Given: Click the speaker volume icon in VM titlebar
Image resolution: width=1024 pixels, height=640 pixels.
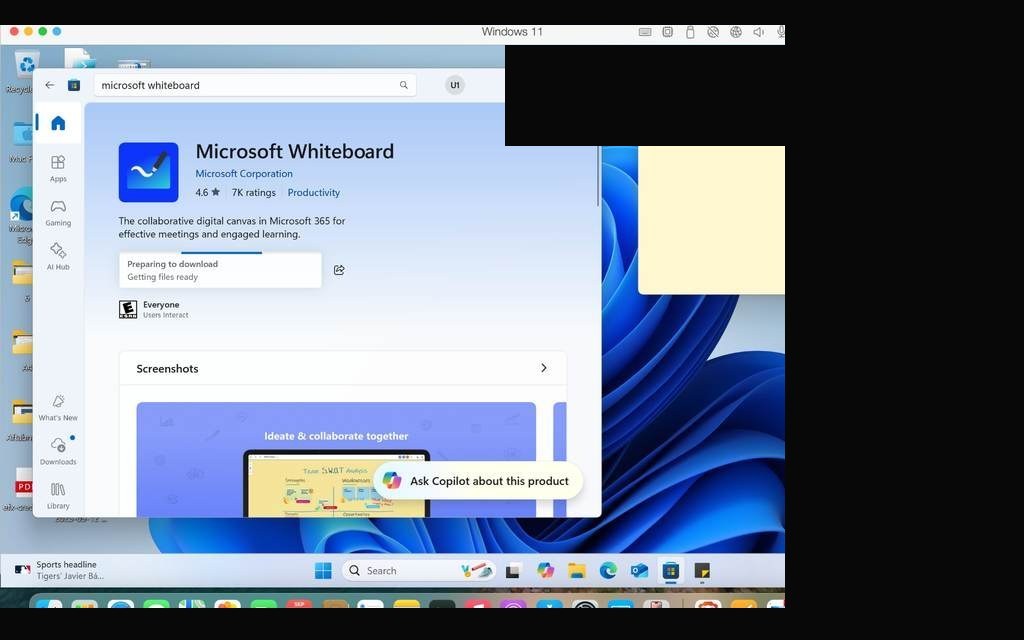Looking at the screenshot, I should coord(758,32).
